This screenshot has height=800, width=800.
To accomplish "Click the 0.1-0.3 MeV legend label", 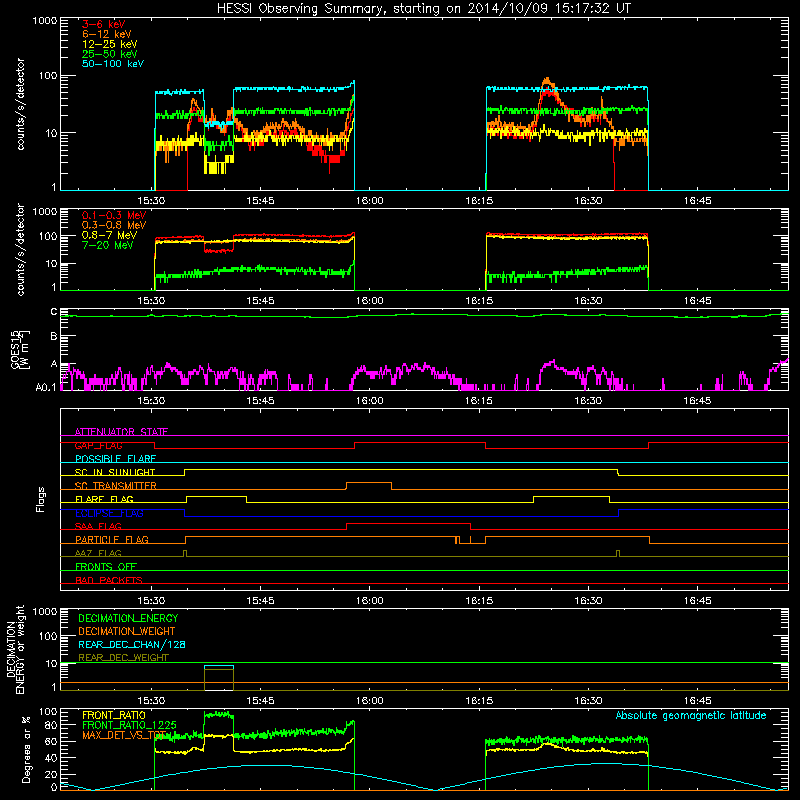I will tap(114, 215).
